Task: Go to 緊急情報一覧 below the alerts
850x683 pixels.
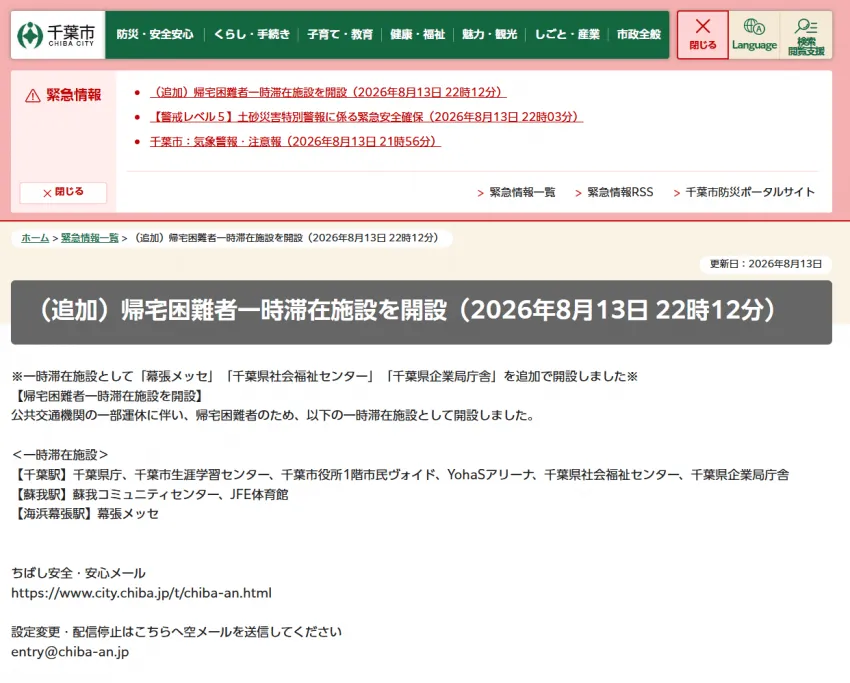Action: pyautogui.click(x=522, y=192)
